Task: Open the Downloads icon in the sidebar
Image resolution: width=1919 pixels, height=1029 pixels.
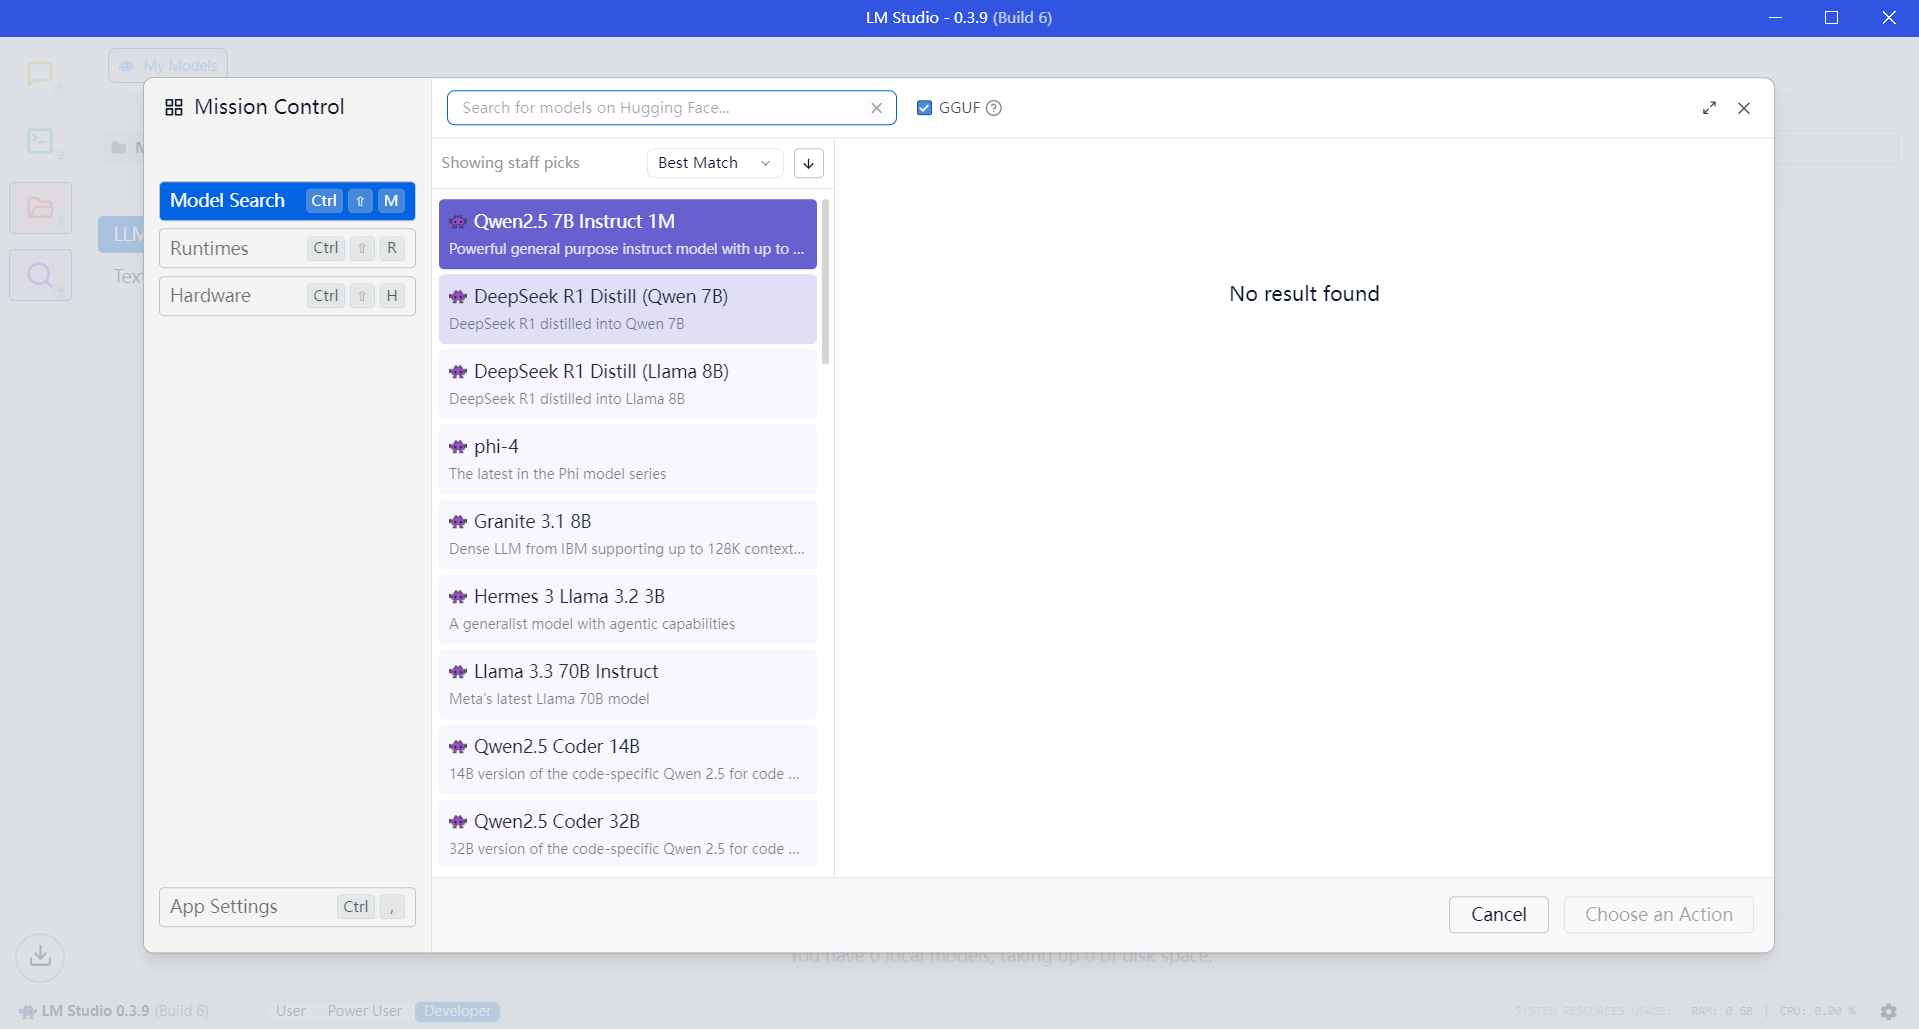Action: point(40,956)
